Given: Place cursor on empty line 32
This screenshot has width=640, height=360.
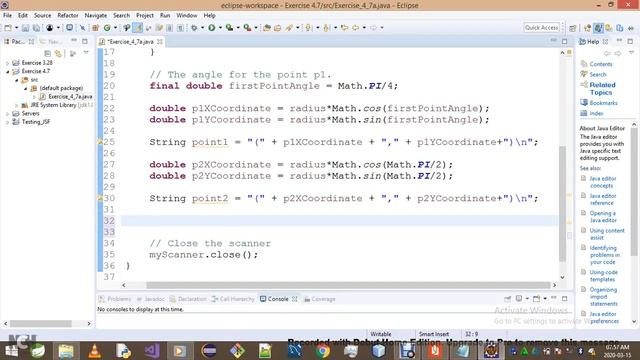Looking at the screenshot, I should 339,221.
